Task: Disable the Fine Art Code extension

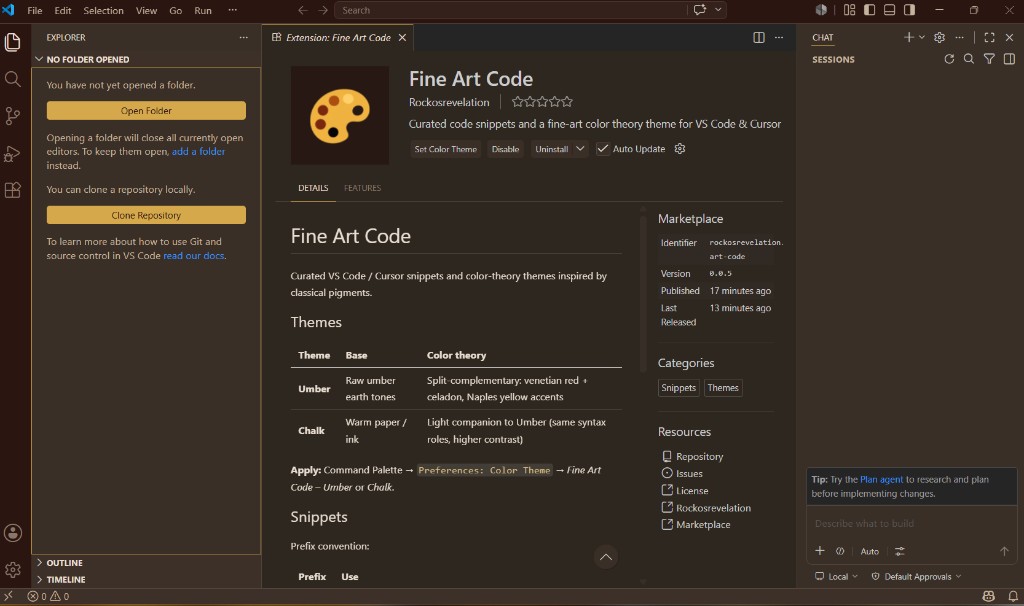Action: [505, 149]
